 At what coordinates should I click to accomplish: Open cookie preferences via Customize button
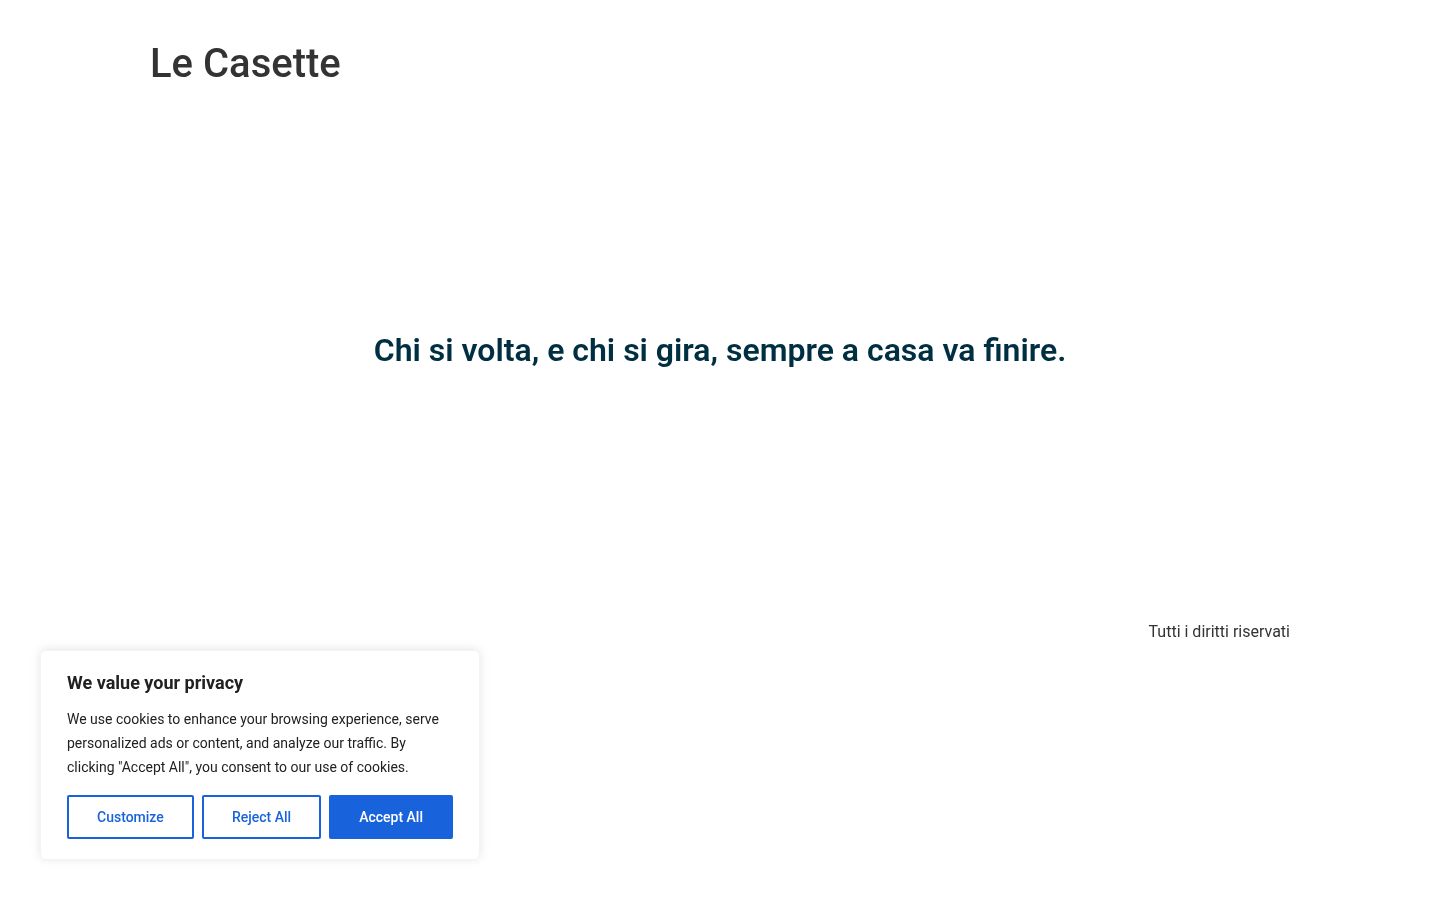click(x=130, y=817)
